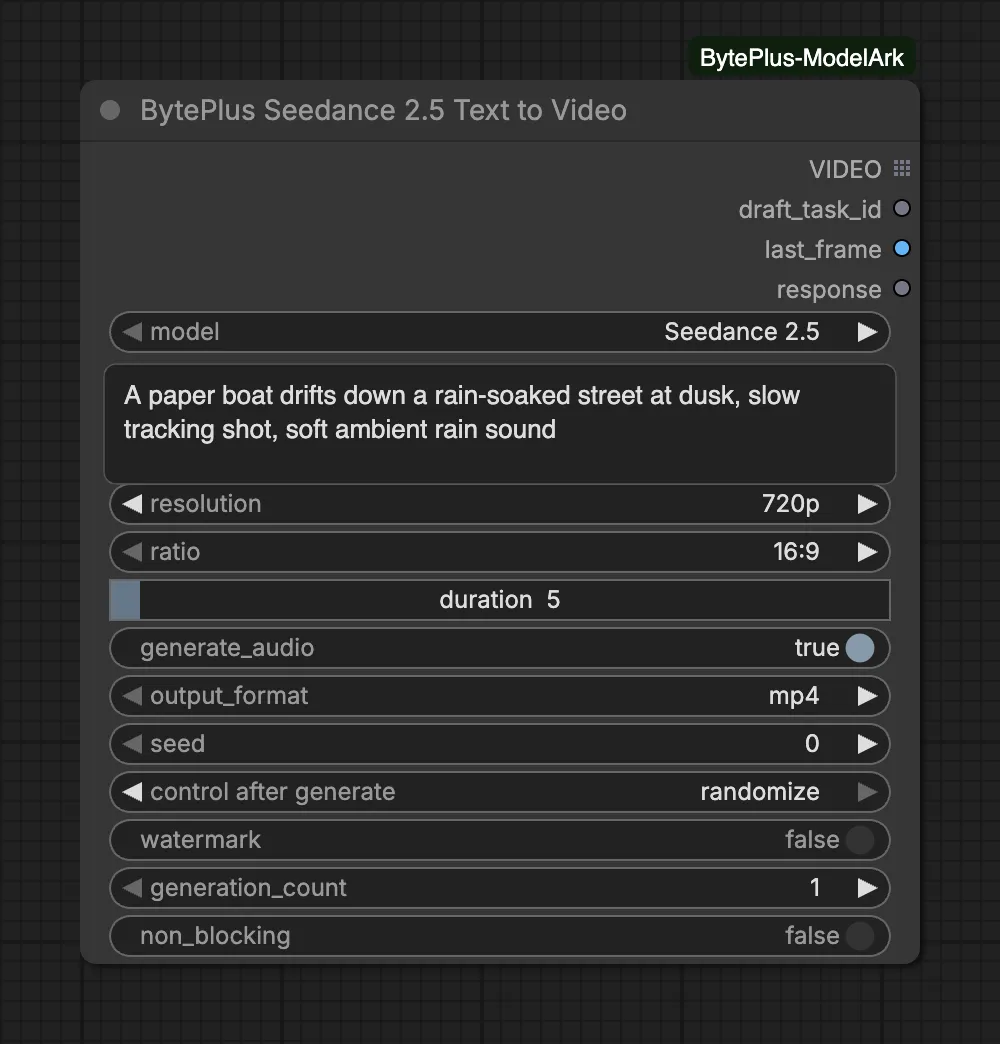
Task: Open the ratio dropdown showing 16:9
Action: point(499,552)
